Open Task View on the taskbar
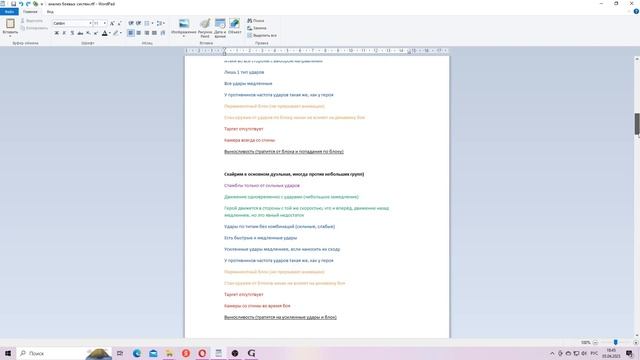 tap(120, 353)
